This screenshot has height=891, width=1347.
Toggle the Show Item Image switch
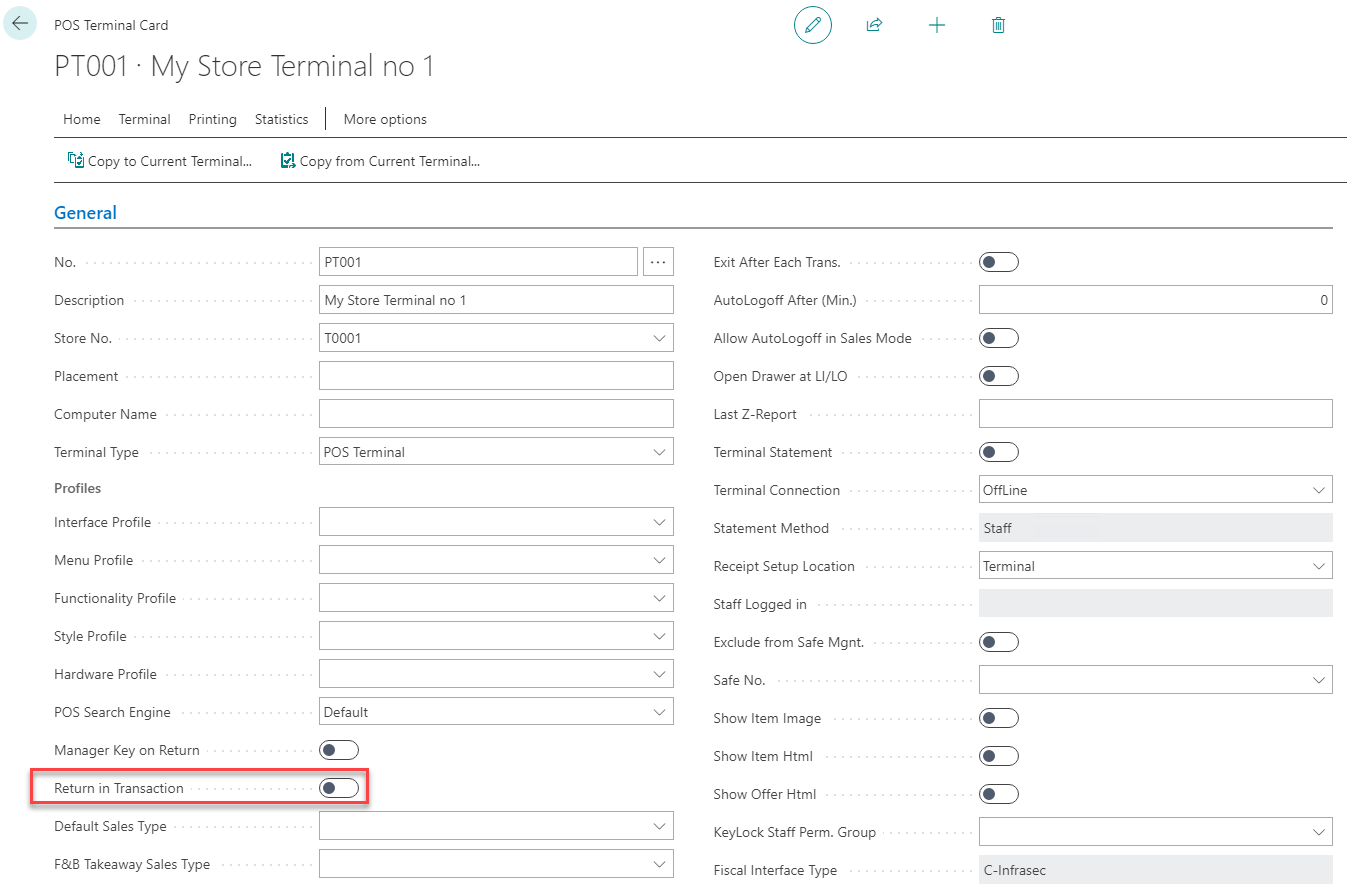(x=998, y=718)
